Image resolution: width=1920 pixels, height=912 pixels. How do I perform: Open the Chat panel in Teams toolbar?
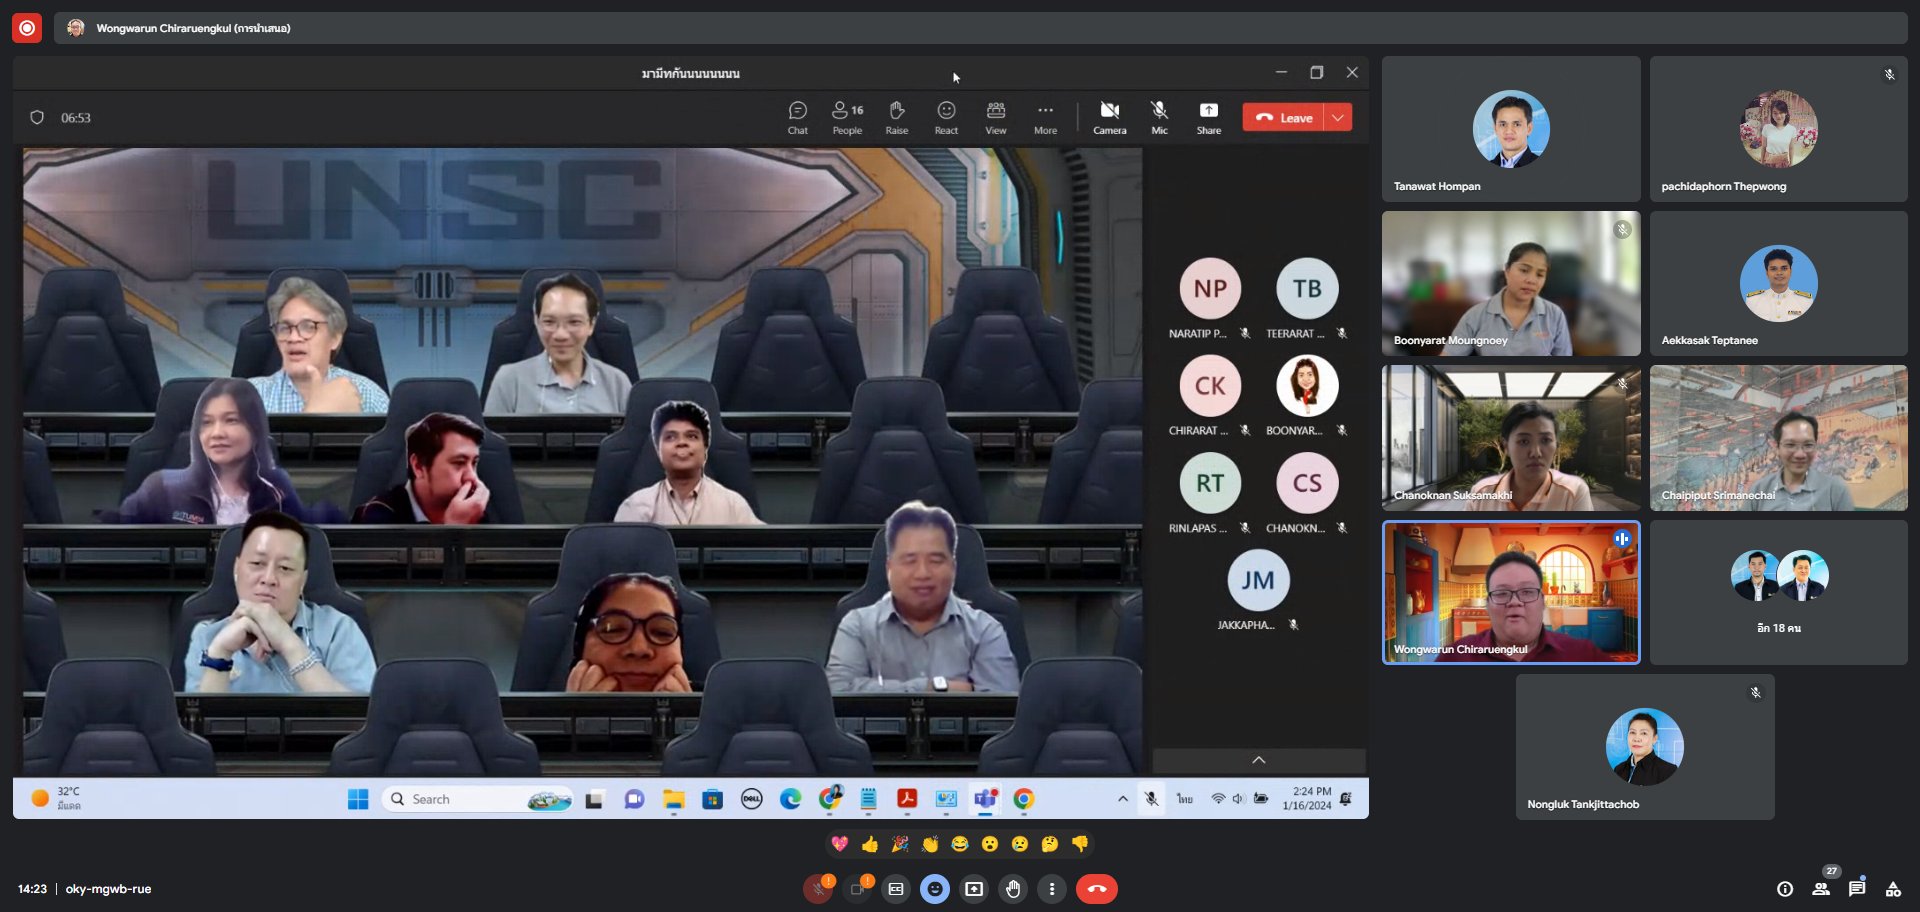pyautogui.click(x=797, y=117)
